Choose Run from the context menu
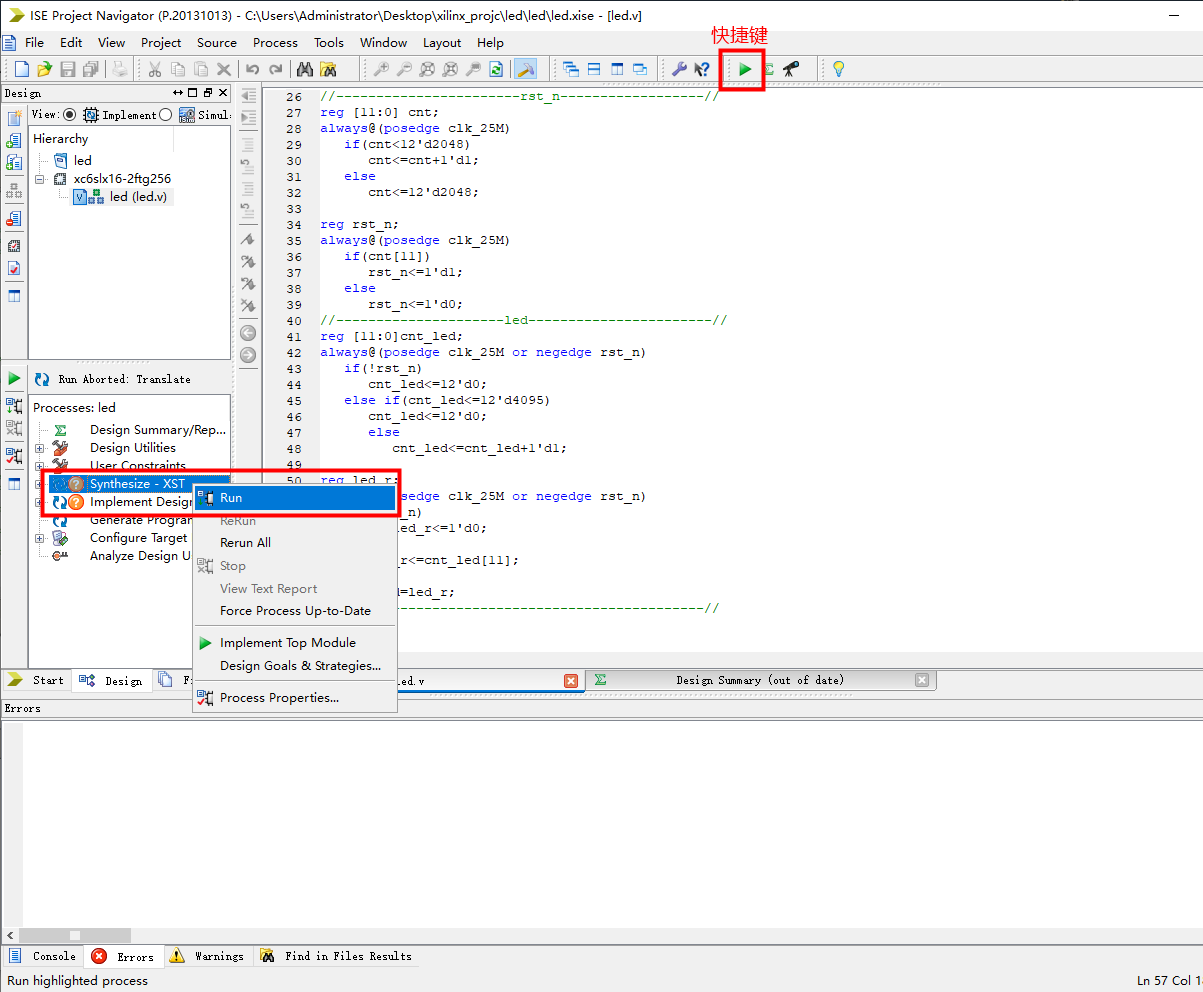Viewport: 1203px width, 992px height. pos(231,498)
